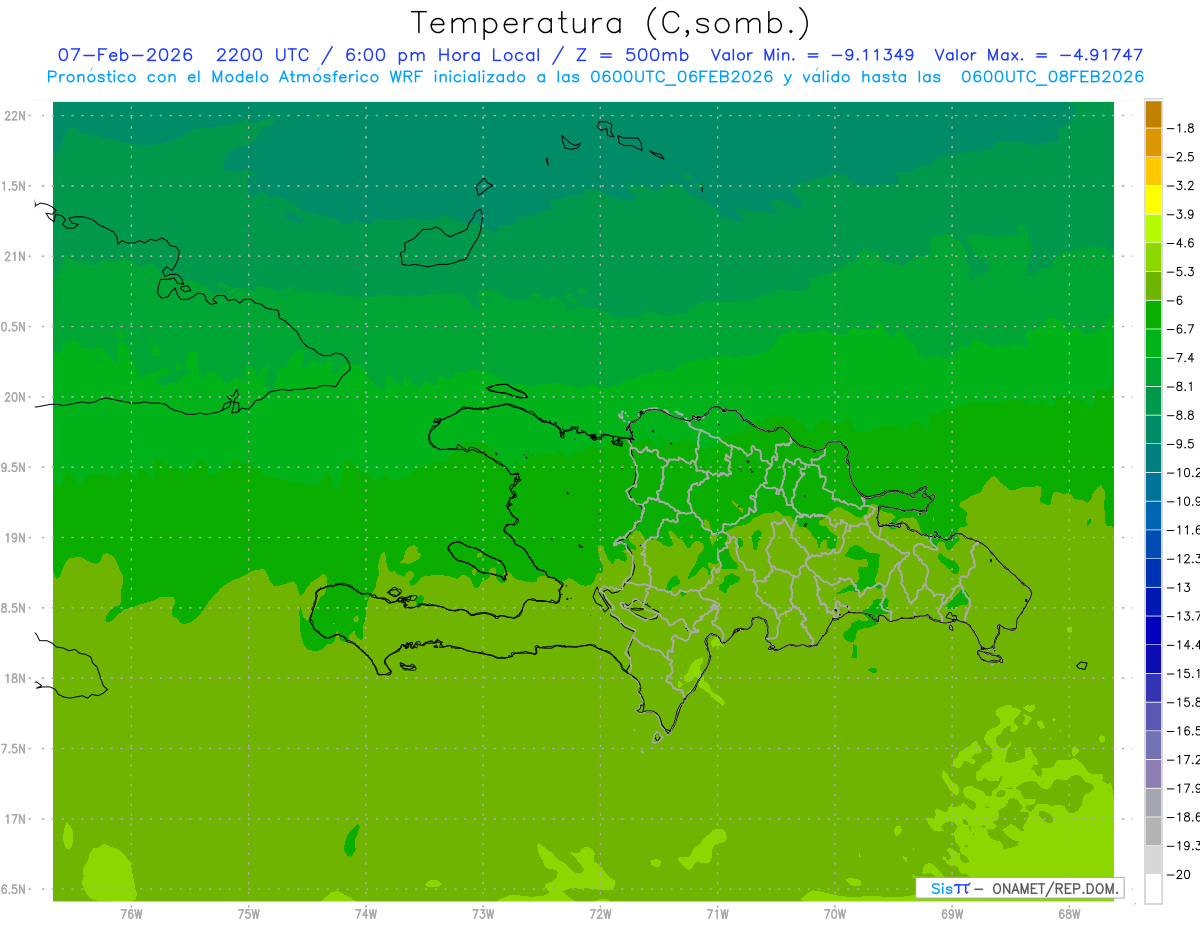Screen dimensions: 1200x927
Task: Click the "-7.4" colorbar value
Action: tap(1182, 358)
